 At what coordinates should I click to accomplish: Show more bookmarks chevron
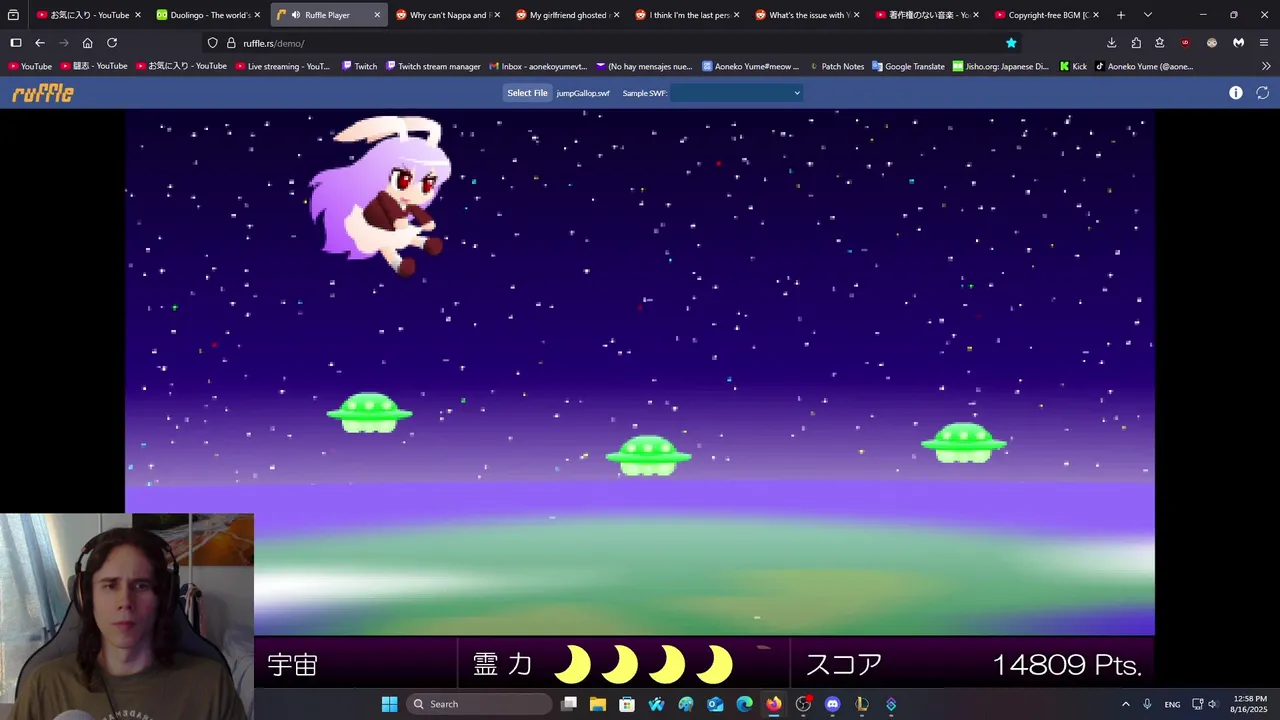tap(1266, 66)
